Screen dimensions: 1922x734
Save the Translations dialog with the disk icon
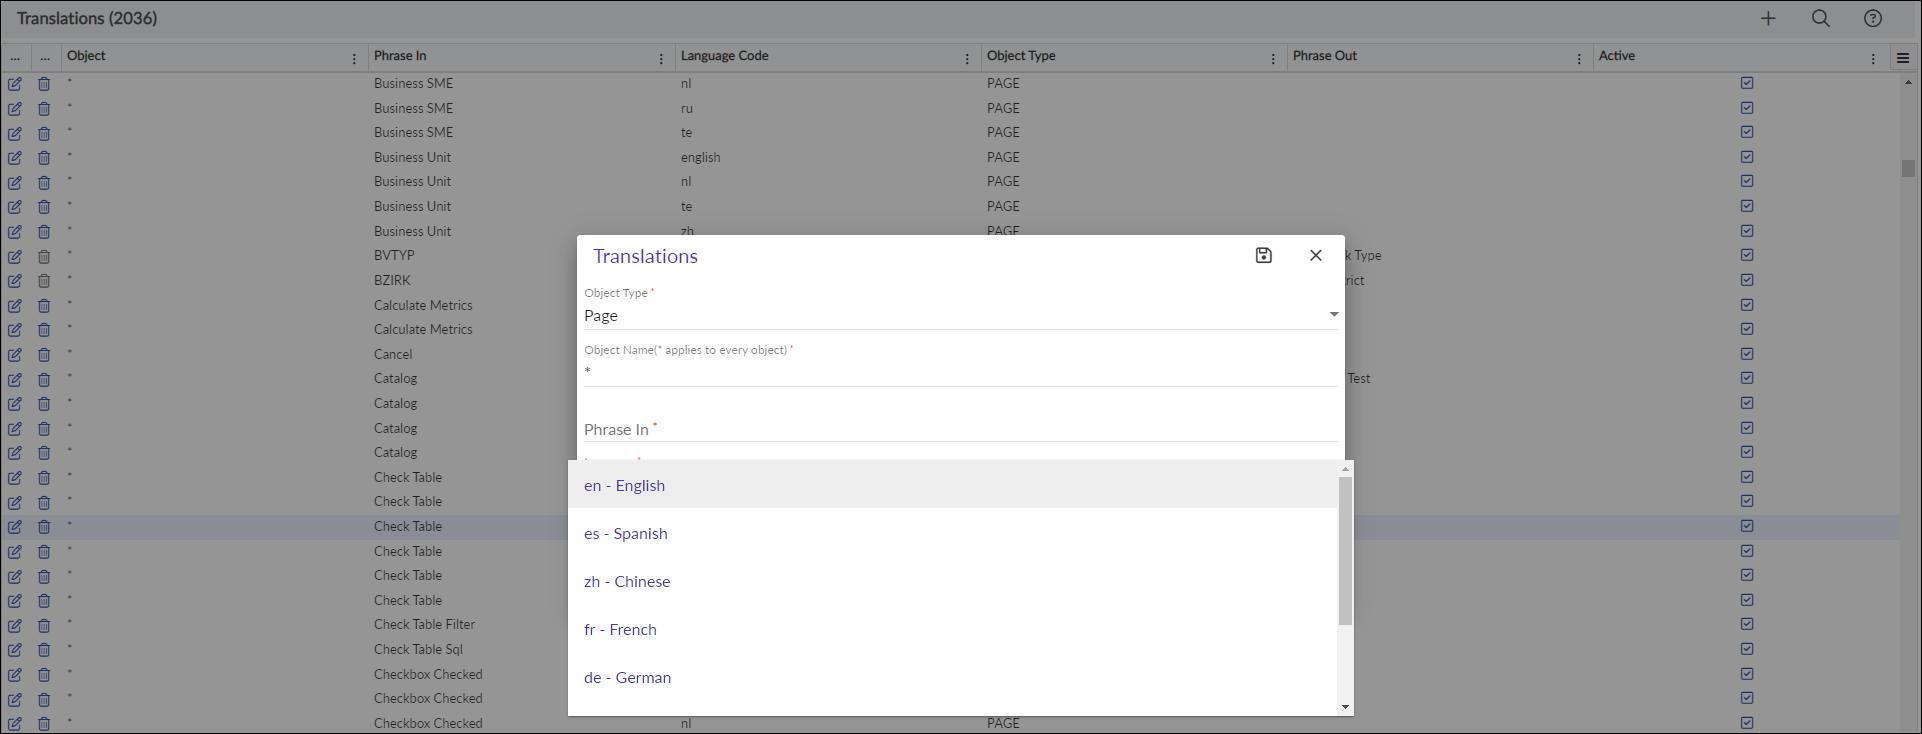(1264, 255)
